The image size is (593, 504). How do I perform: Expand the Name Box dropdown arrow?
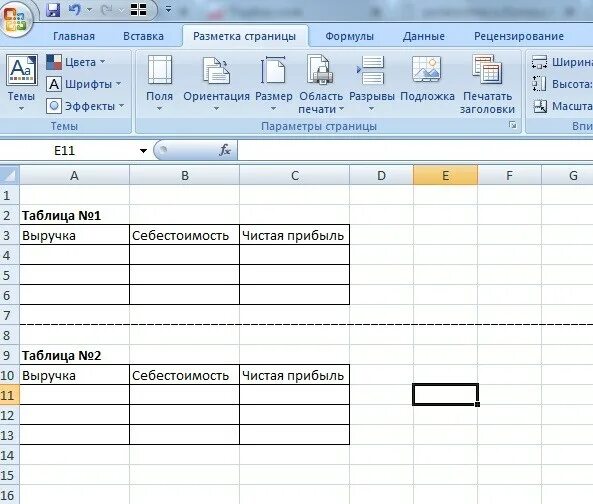(x=143, y=151)
